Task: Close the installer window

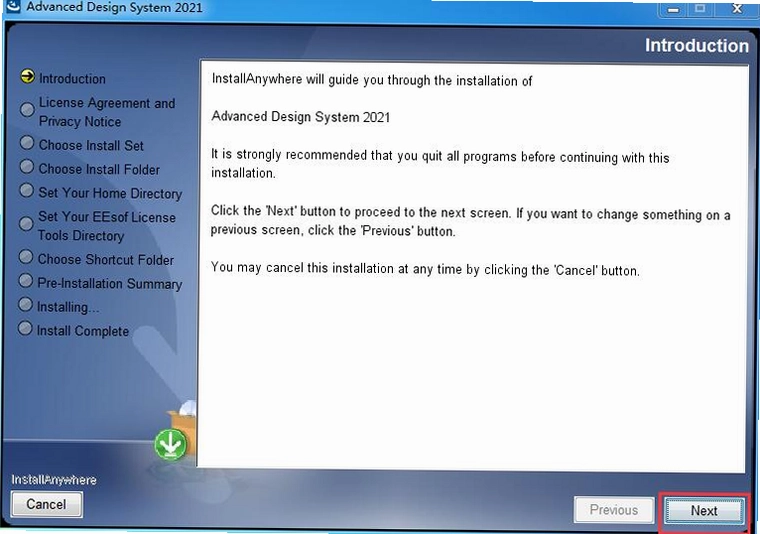Action: pyautogui.click(x=737, y=8)
